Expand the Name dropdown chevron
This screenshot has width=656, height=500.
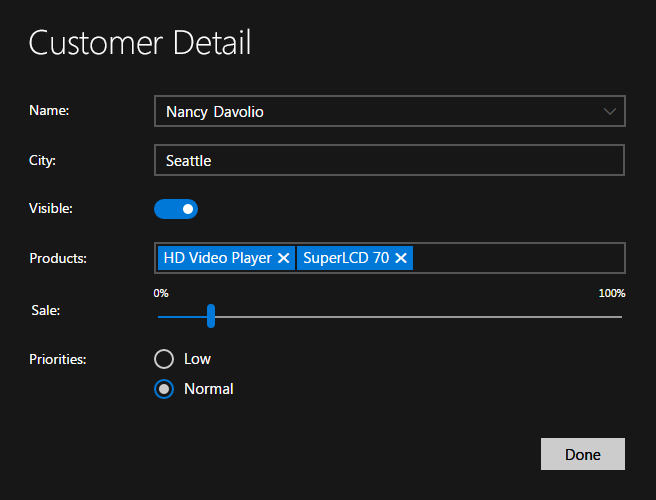point(610,111)
